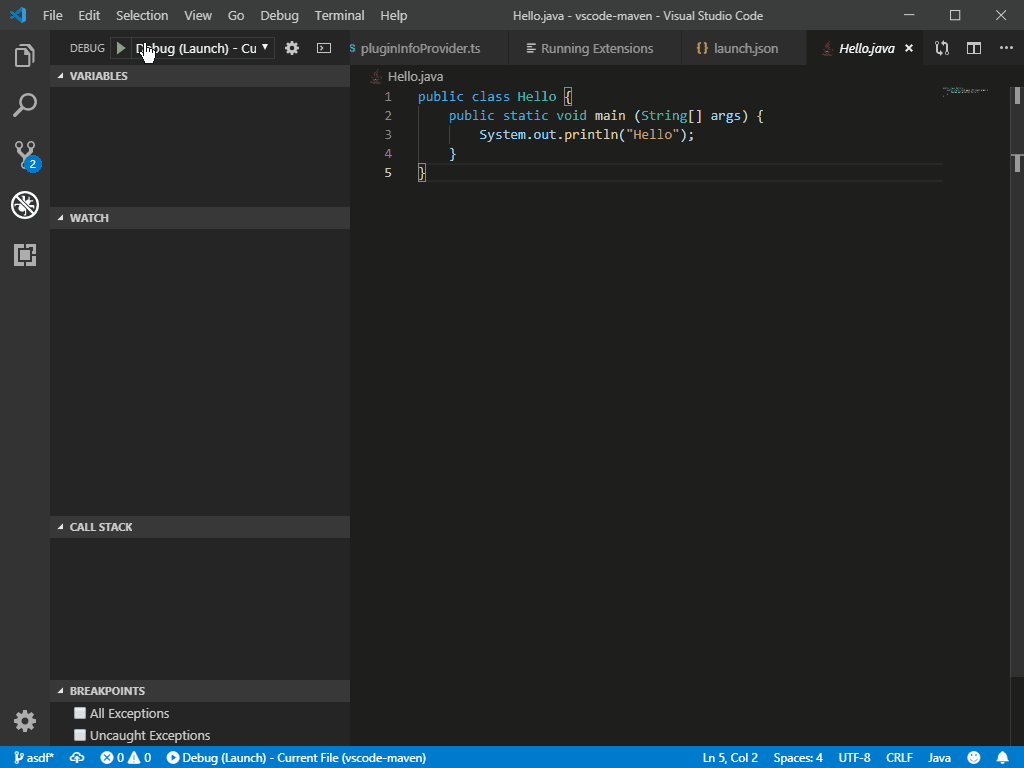
Task: Open launch.json via debug gear icon
Action: 292,48
